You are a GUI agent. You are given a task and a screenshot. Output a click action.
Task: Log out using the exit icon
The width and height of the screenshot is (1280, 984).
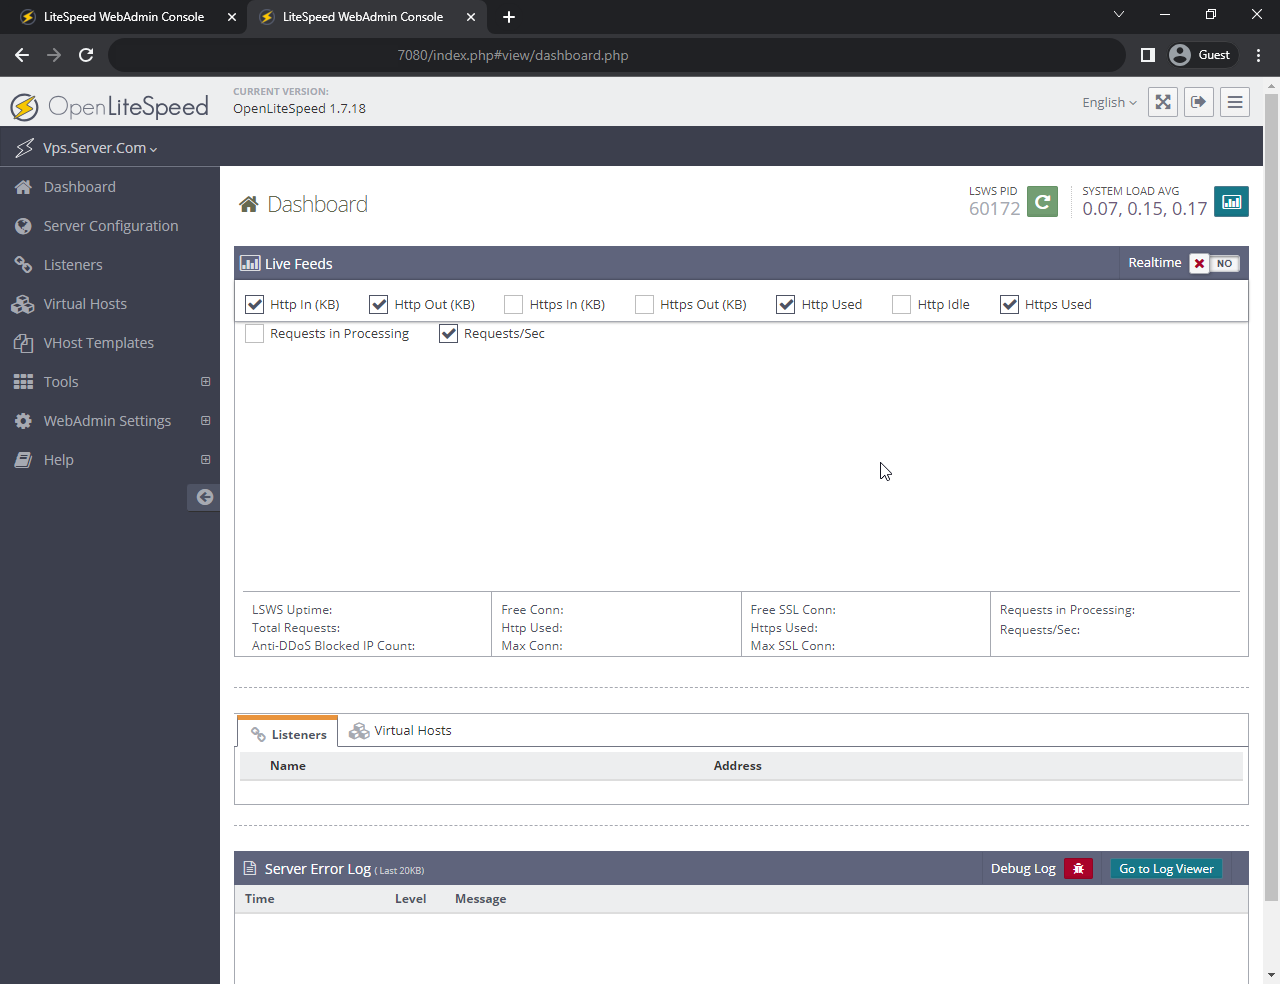1198,101
